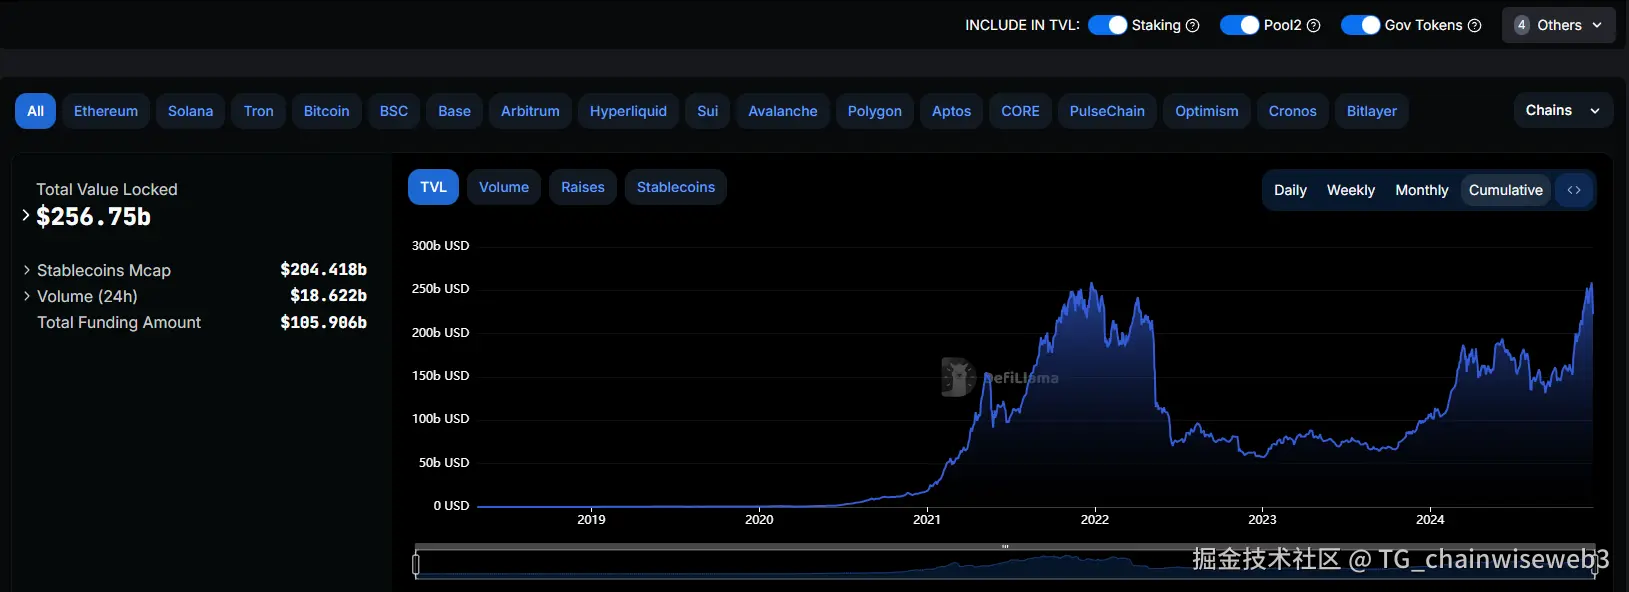The height and width of the screenshot is (592, 1629).
Task: Open the Sui chain link
Action: coord(708,111)
